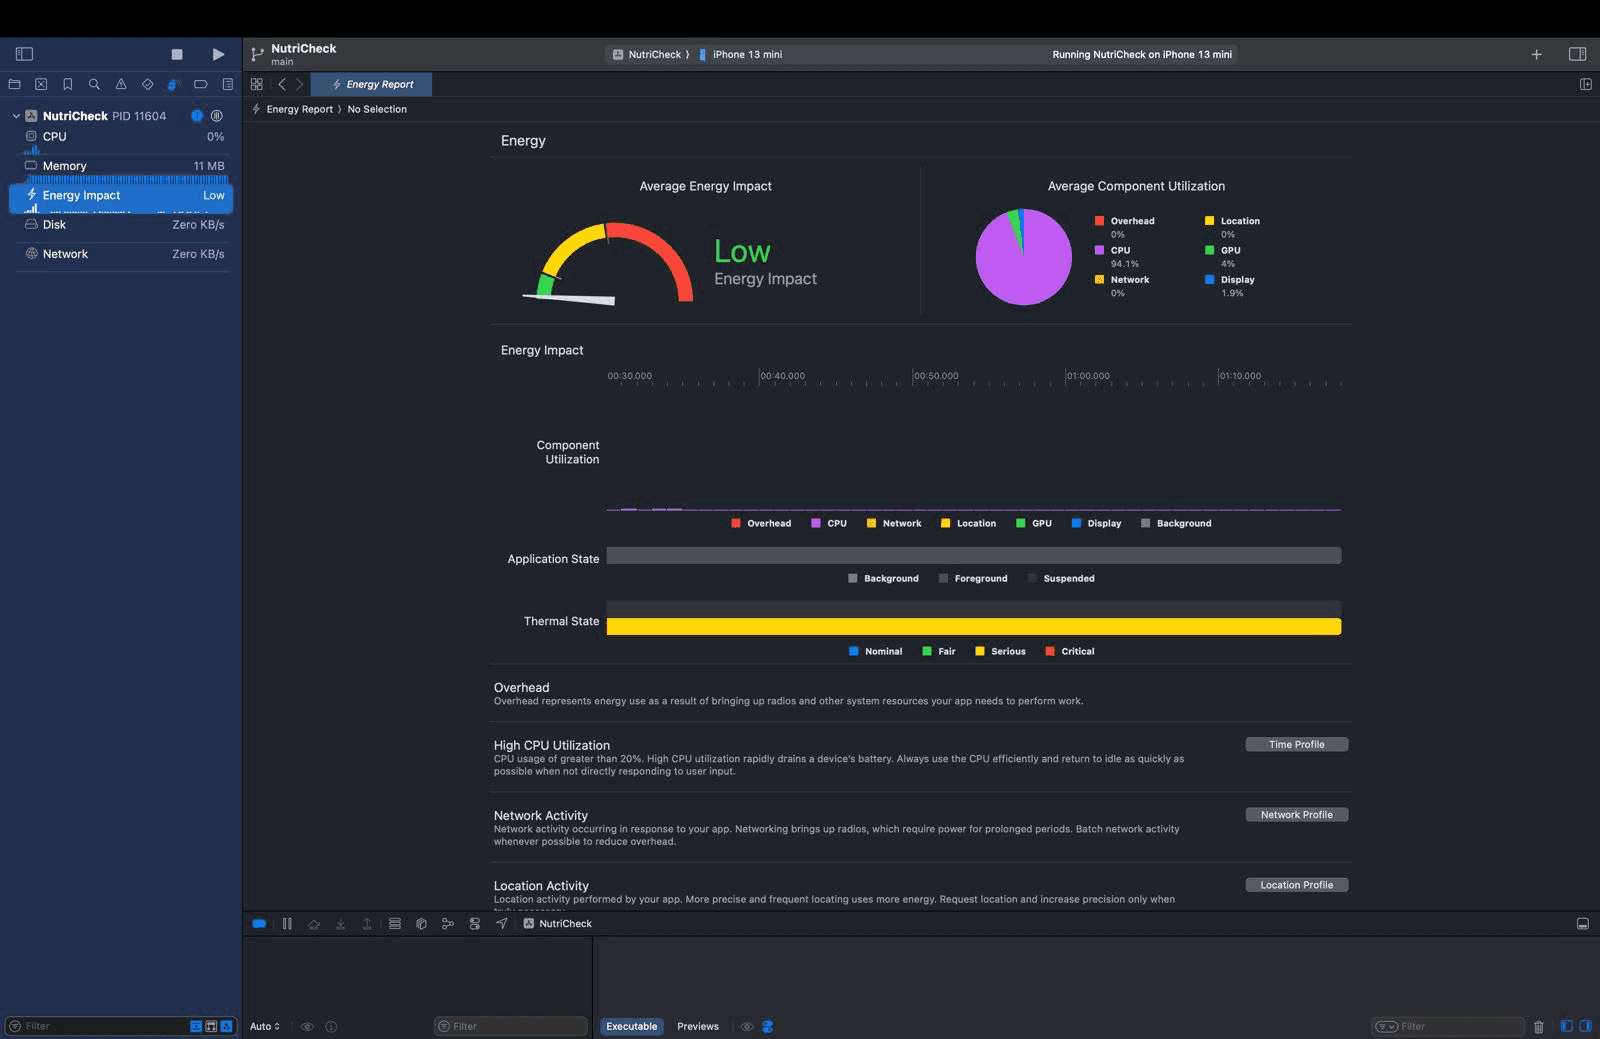Open the iPhone 13 mini destination selector

coord(746,55)
